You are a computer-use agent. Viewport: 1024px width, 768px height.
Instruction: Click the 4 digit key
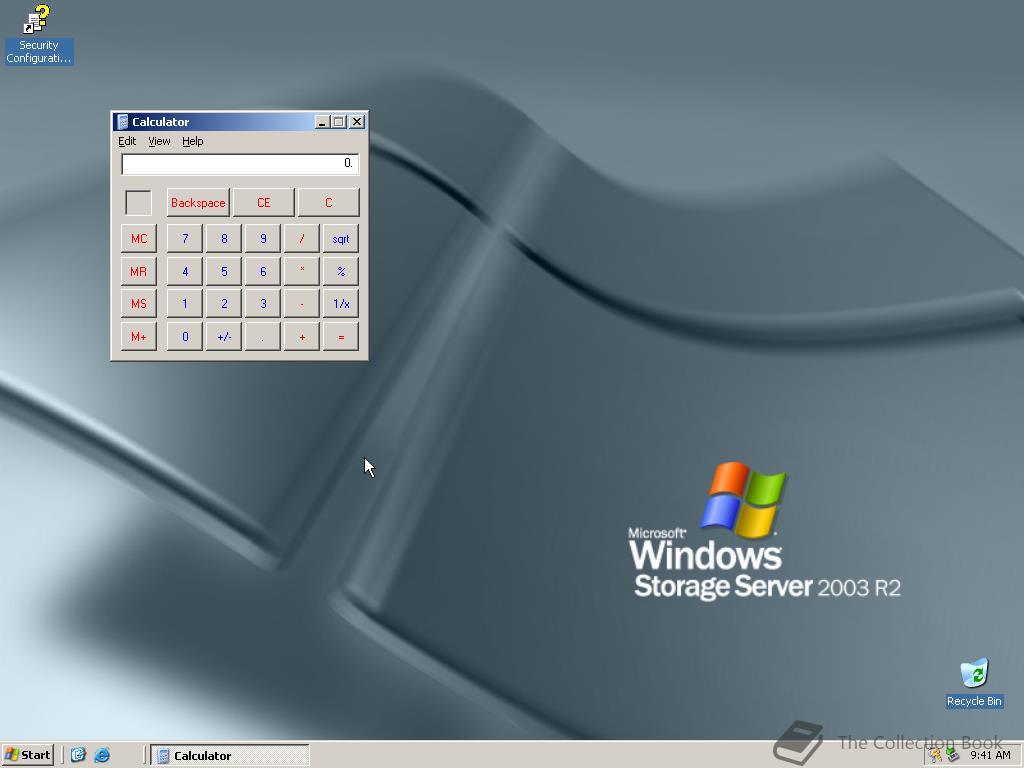pos(185,271)
